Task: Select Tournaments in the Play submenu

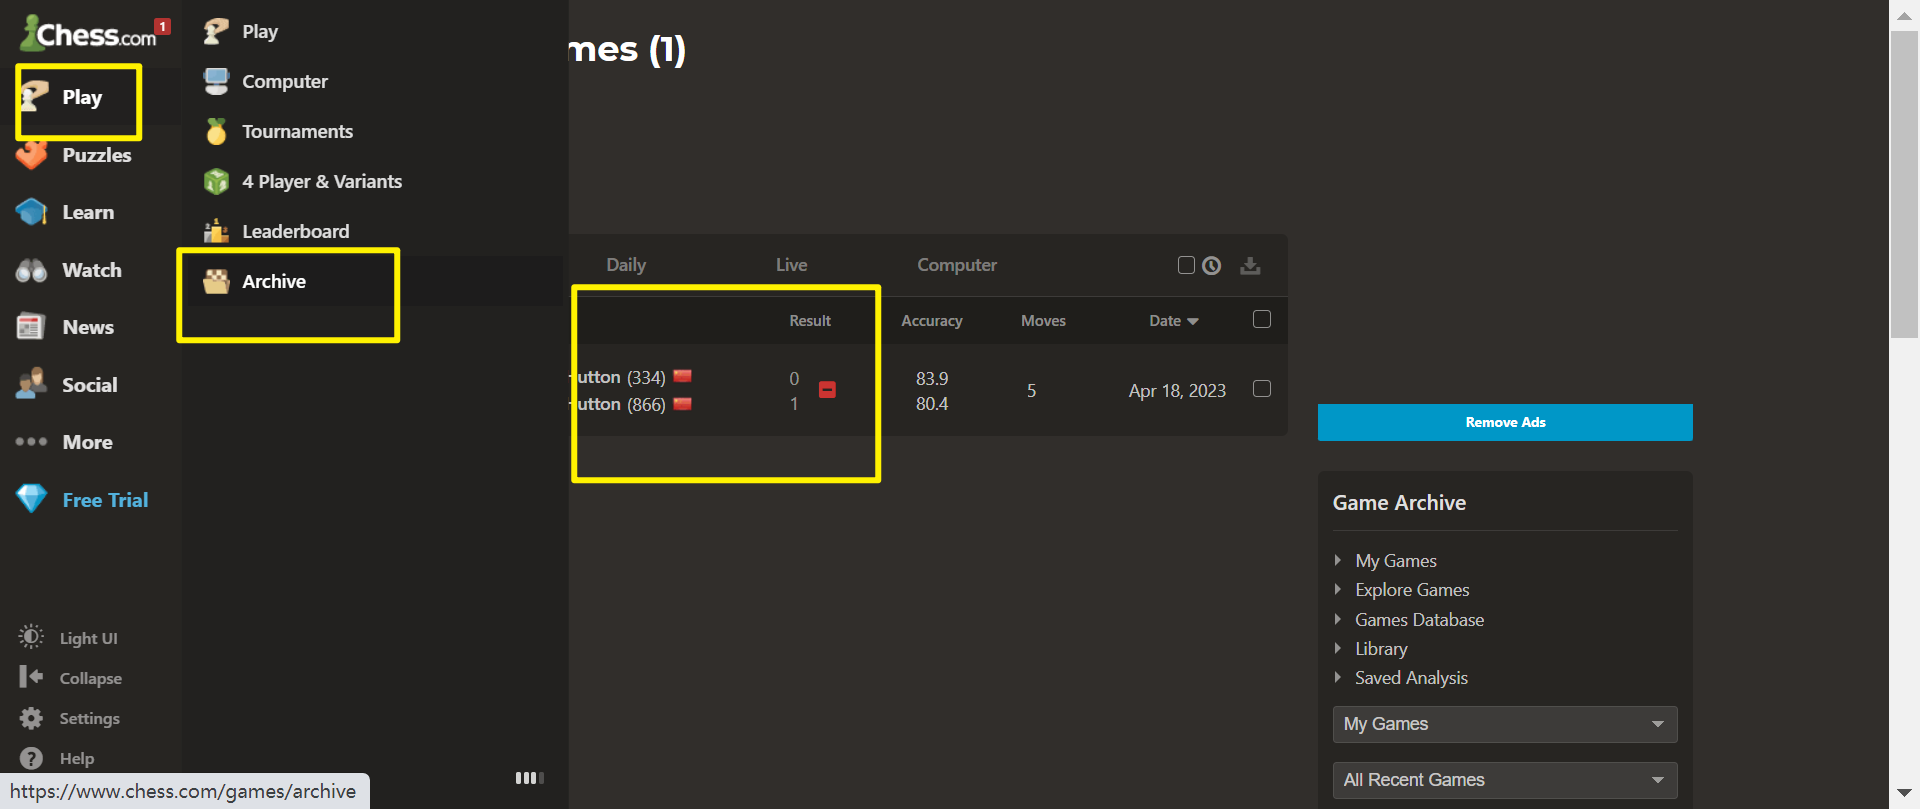Action: [x=297, y=131]
